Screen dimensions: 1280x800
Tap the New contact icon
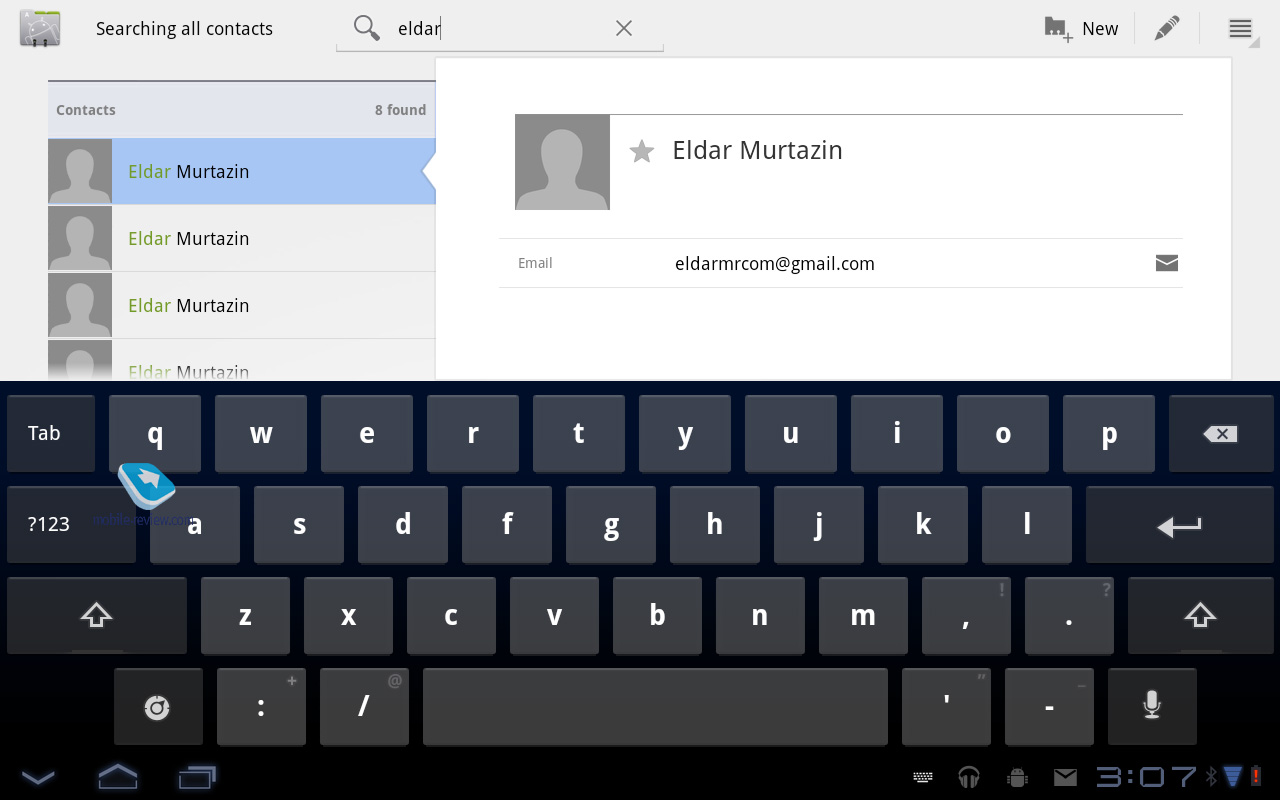[x=1081, y=29]
